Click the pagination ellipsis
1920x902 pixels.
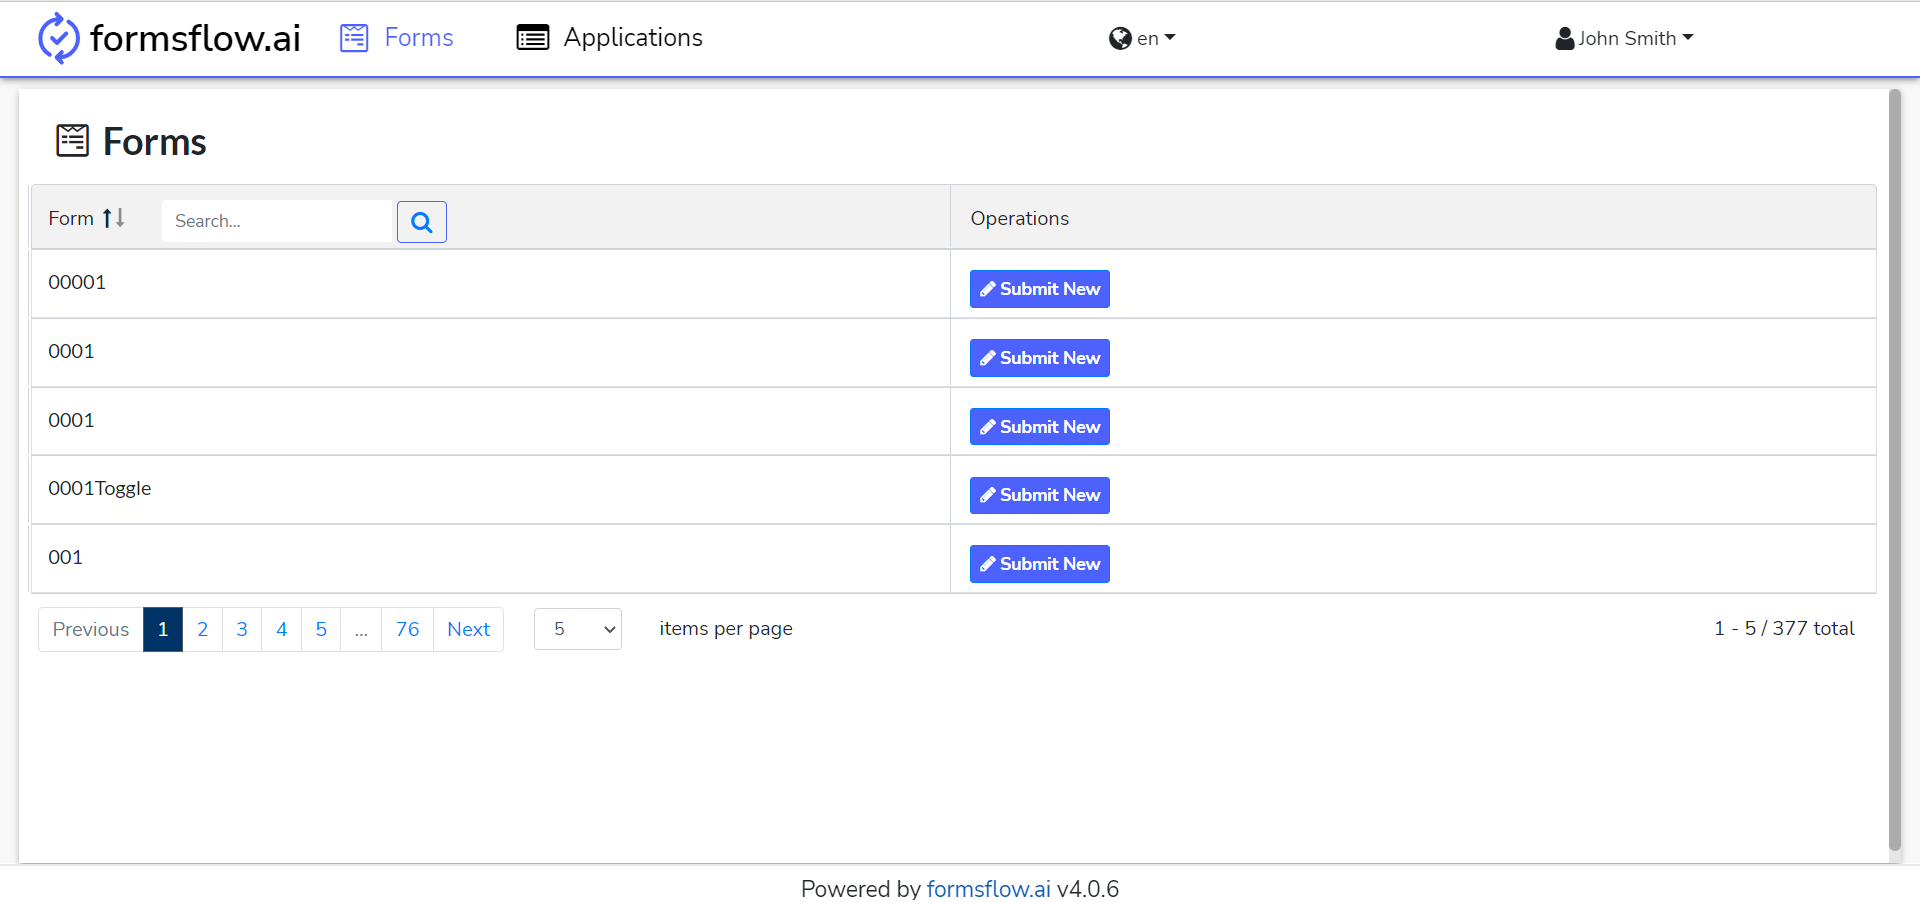coord(361,629)
